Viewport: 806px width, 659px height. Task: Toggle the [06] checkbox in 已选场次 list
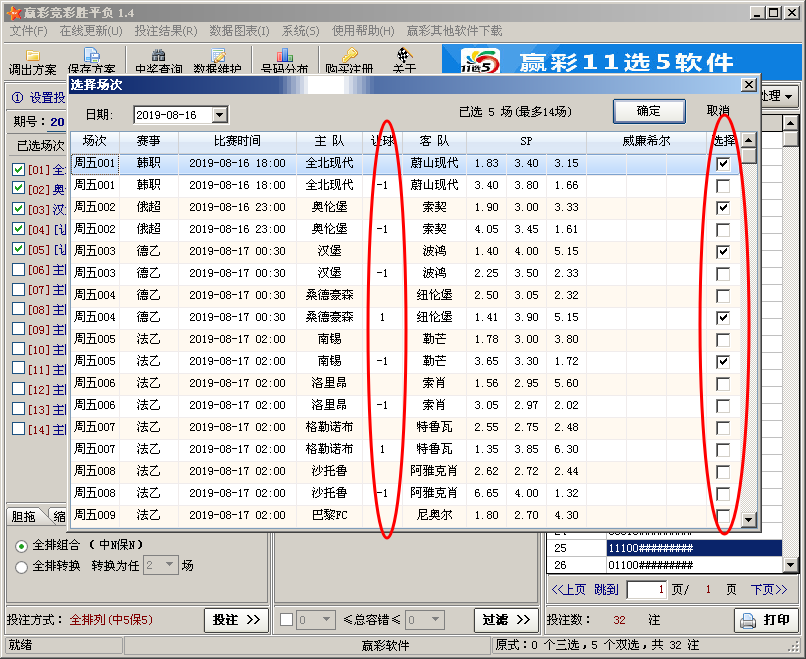19,269
